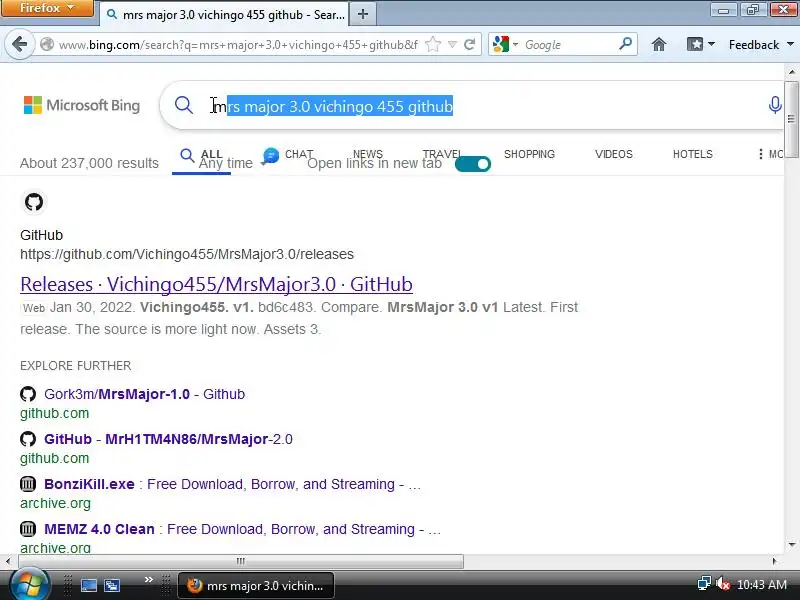
Task: Click the network tray icon
Action: point(704,583)
